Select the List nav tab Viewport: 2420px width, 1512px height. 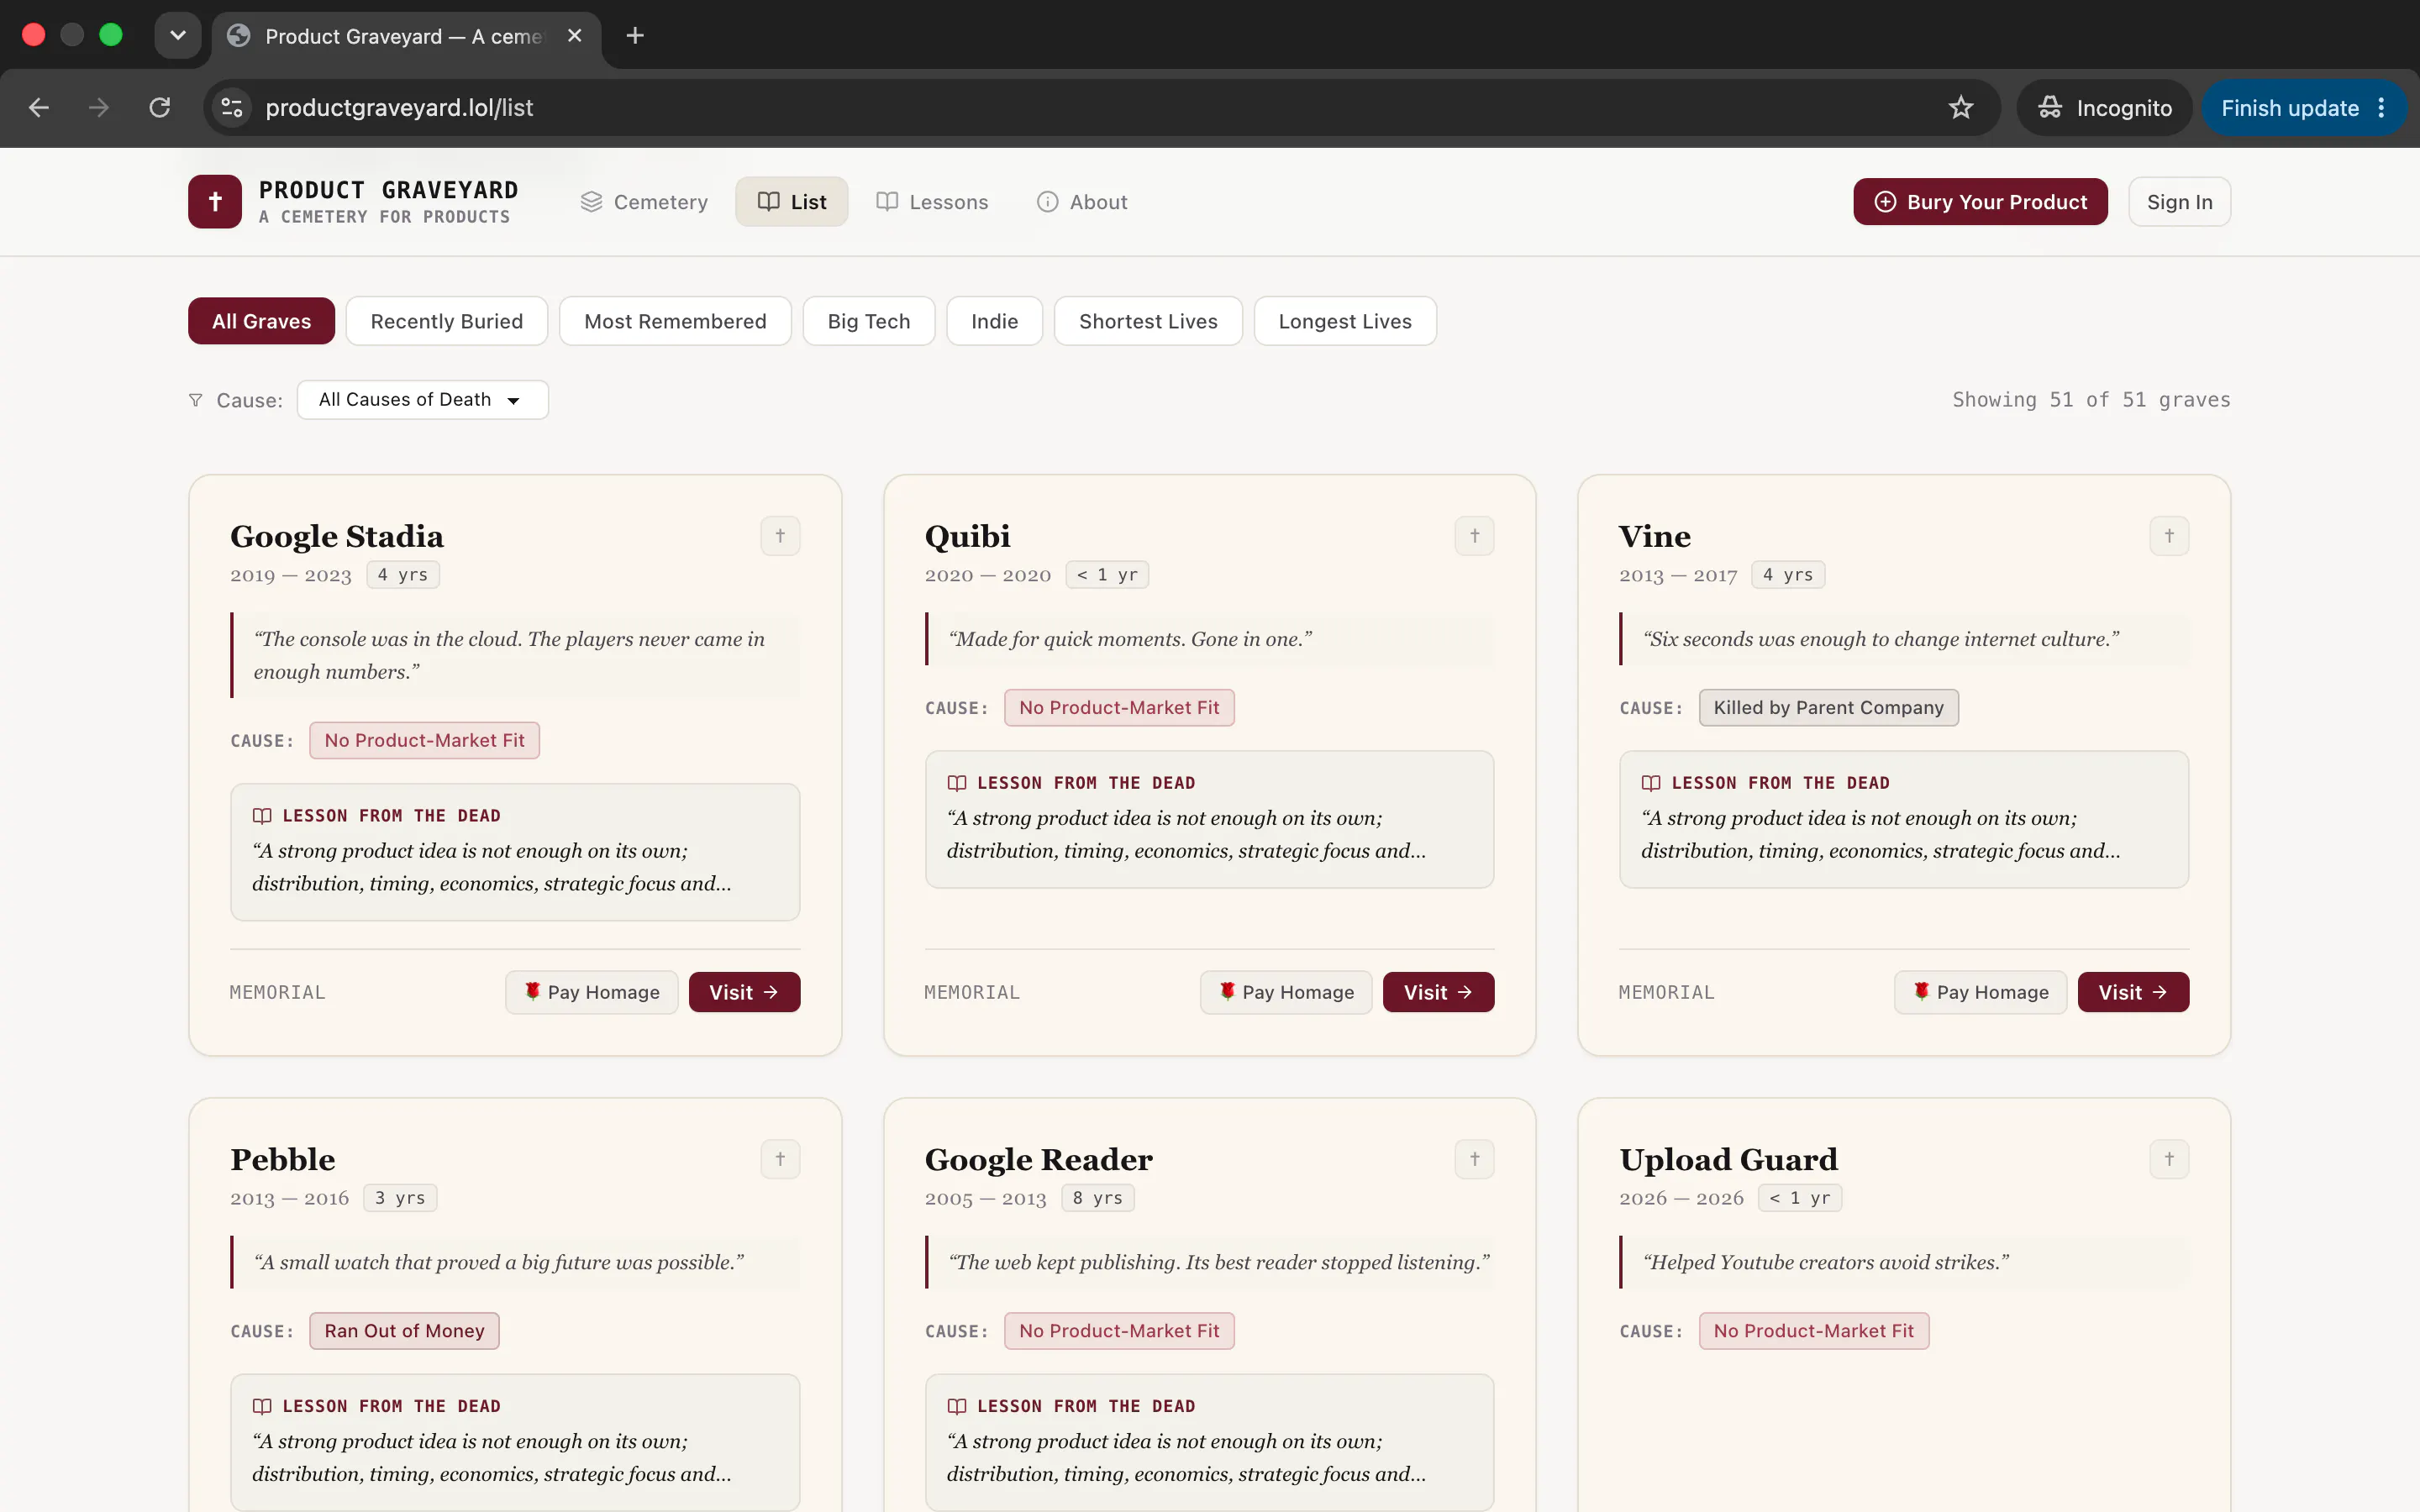point(792,202)
